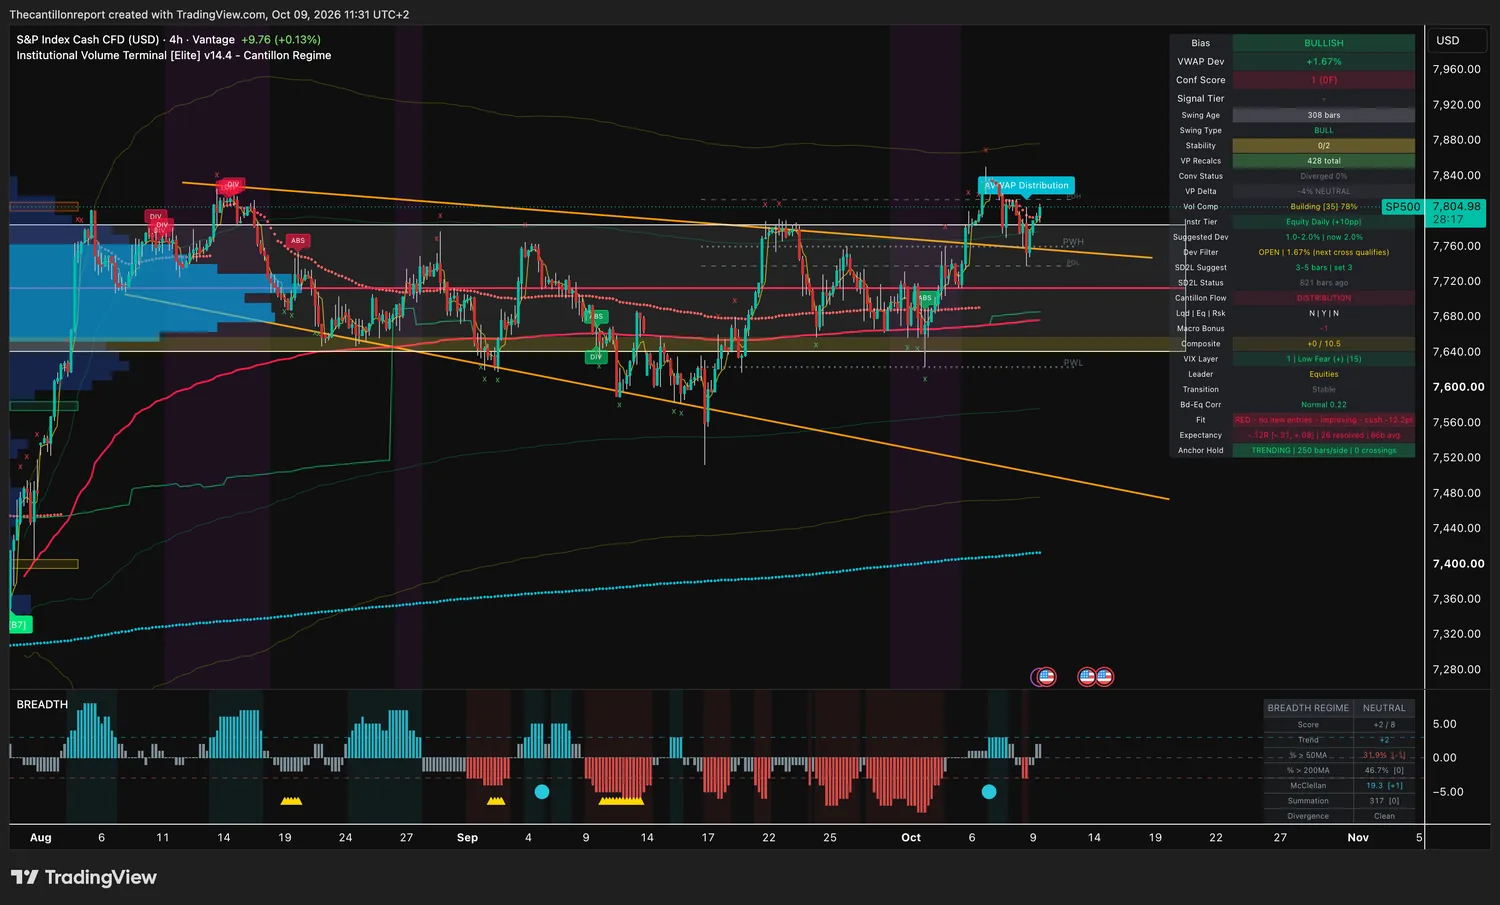Screen dimensions: 1500x905
Task: Click the BULLISH bias value cell
Action: click(x=1323, y=43)
